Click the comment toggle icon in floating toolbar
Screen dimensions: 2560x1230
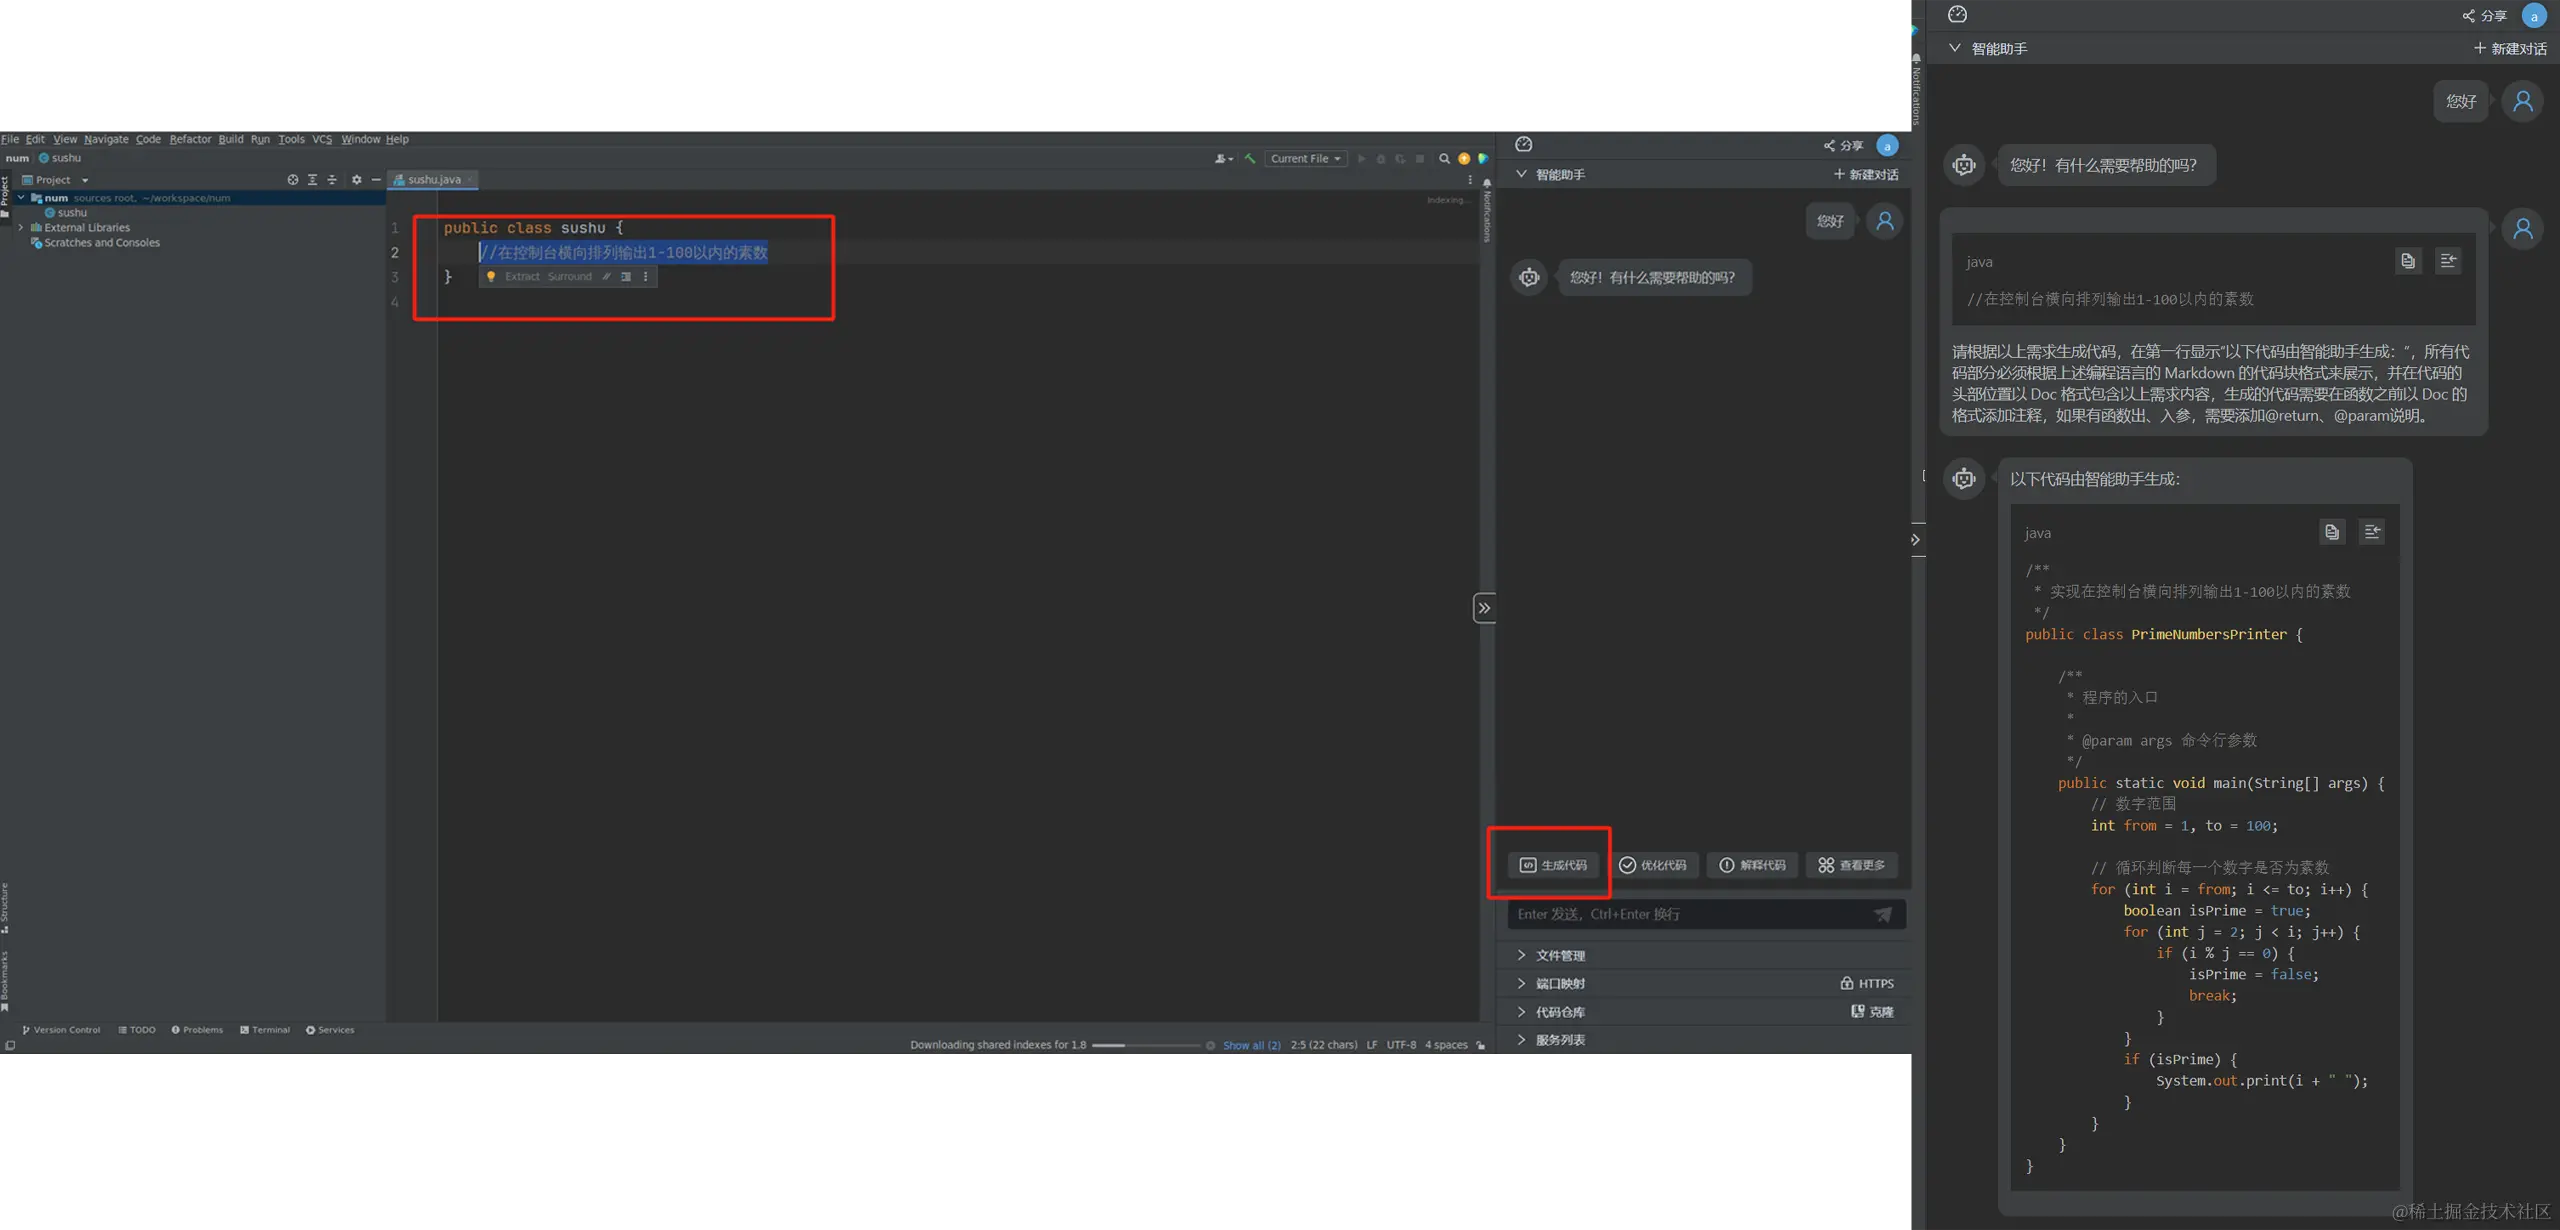pyautogui.click(x=606, y=277)
